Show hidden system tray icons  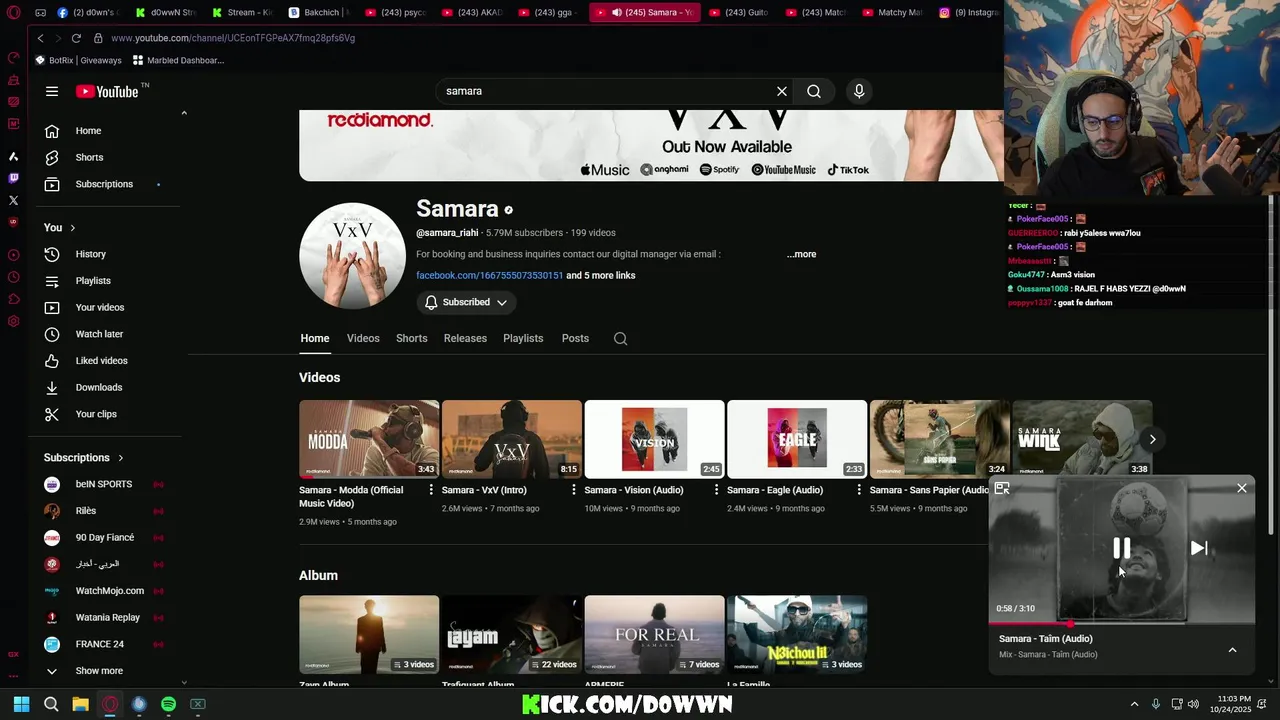(x=1134, y=704)
